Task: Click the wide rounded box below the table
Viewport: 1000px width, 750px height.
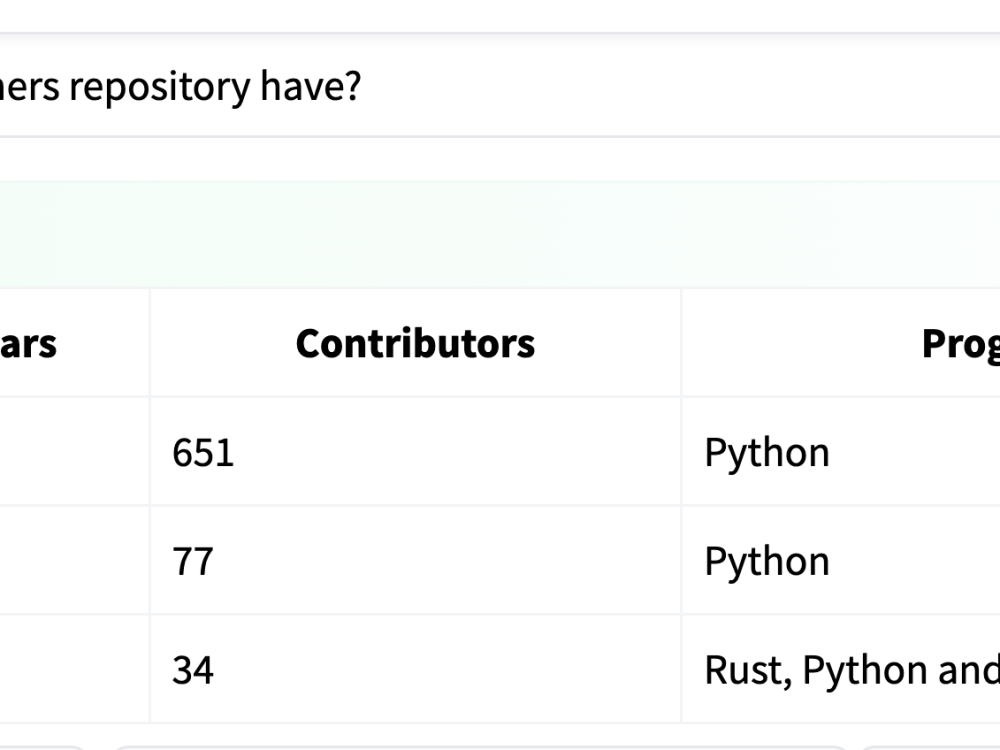Action: point(481,747)
